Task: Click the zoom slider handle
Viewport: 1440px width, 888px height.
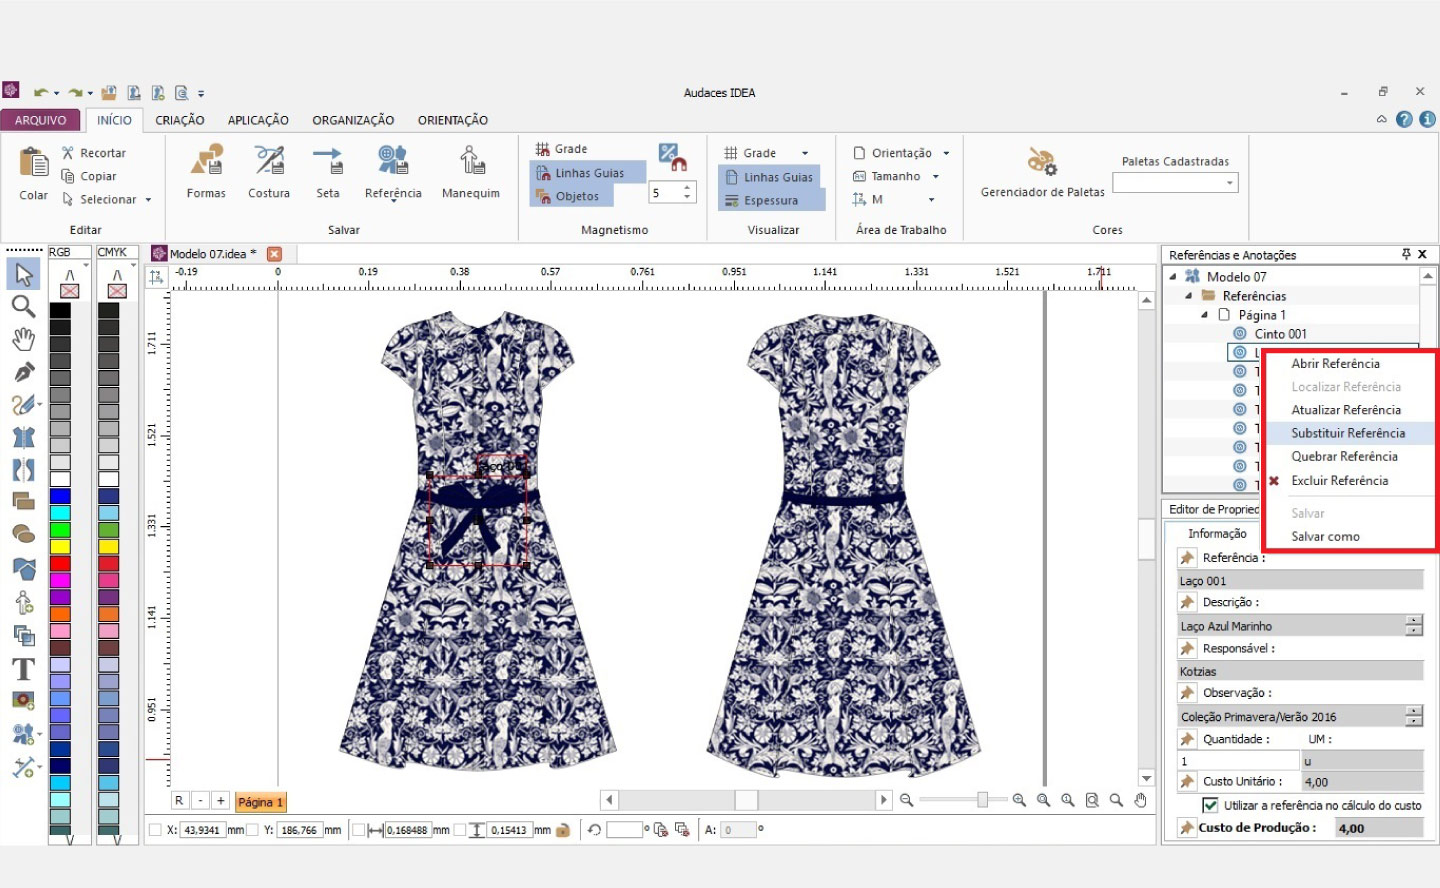Action: pyautogui.click(x=983, y=800)
